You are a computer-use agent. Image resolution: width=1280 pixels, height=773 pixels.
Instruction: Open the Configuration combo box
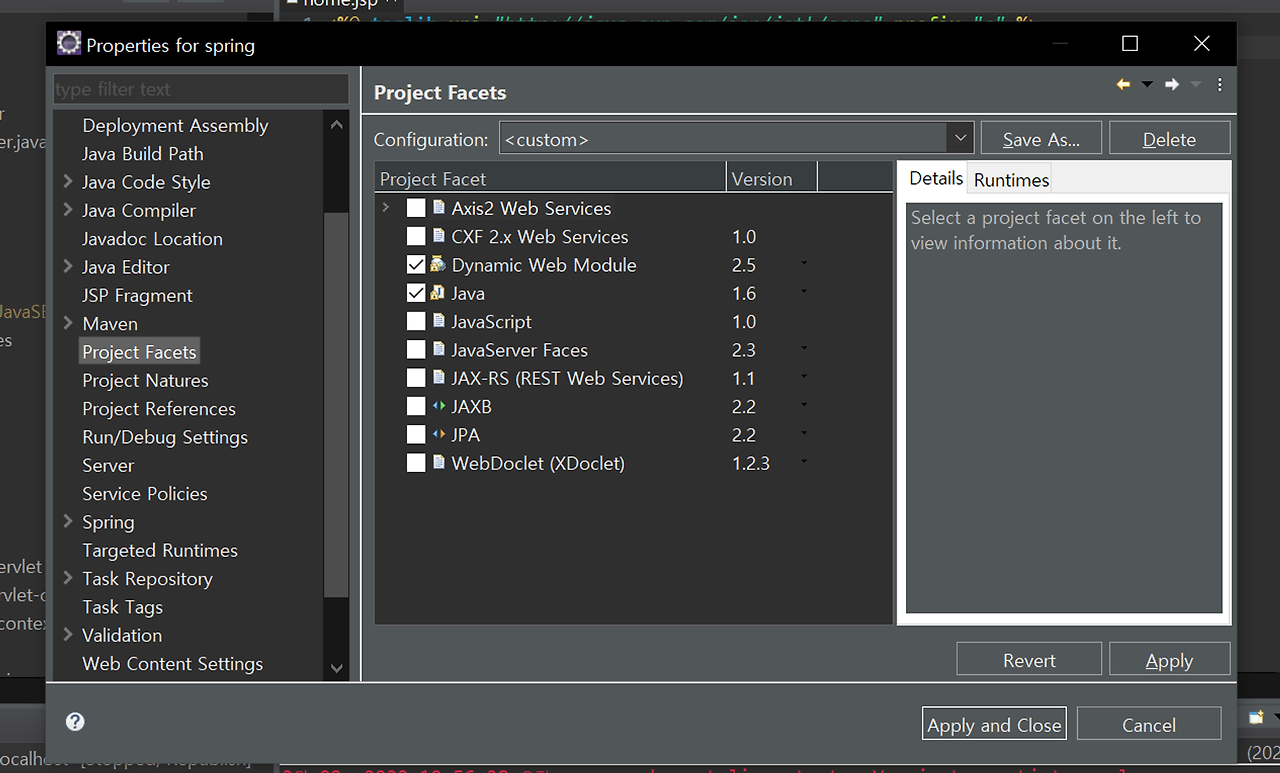pos(735,139)
